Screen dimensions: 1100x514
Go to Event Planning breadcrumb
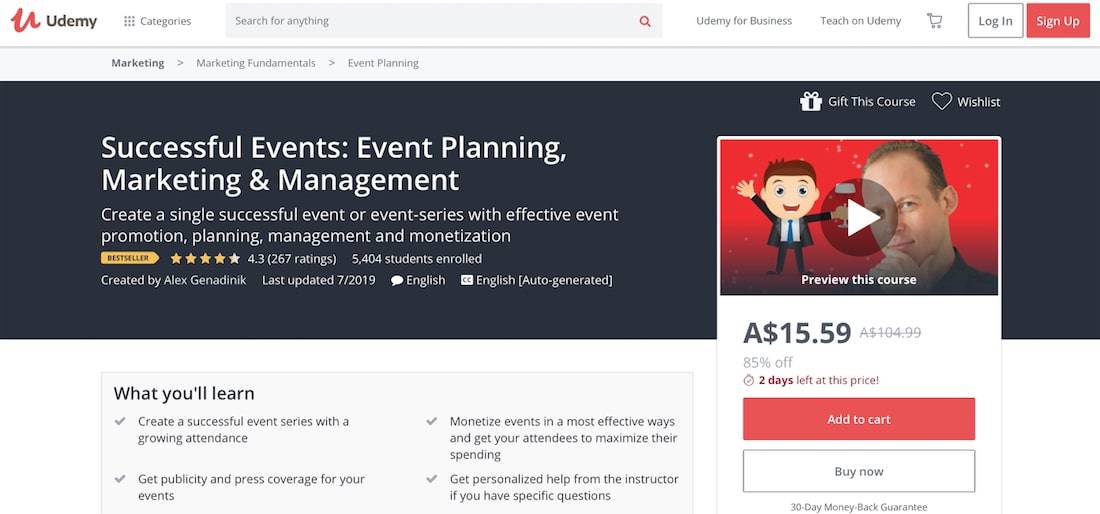click(383, 63)
